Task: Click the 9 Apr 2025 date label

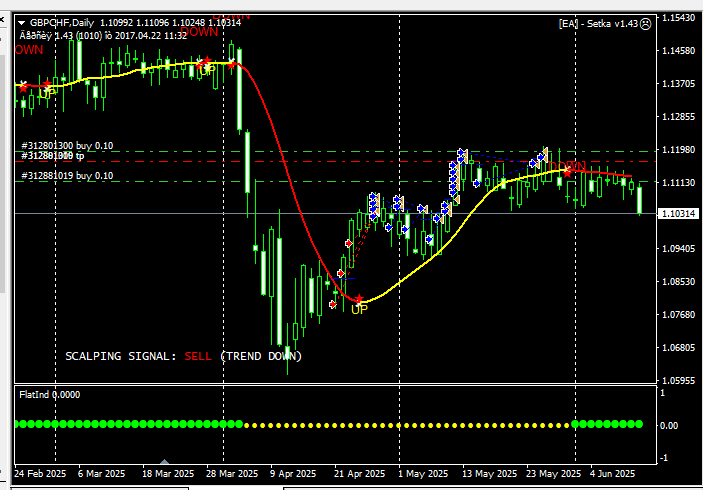Action: (x=293, y=474)
